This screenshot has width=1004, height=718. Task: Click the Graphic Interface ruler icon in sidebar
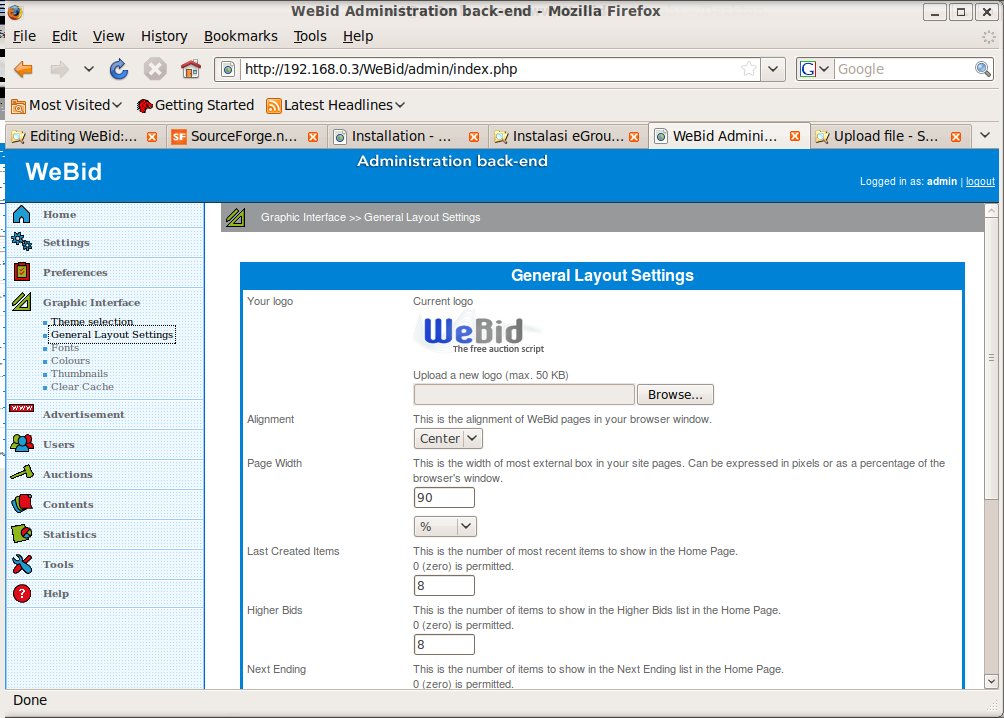click(22, 301)
